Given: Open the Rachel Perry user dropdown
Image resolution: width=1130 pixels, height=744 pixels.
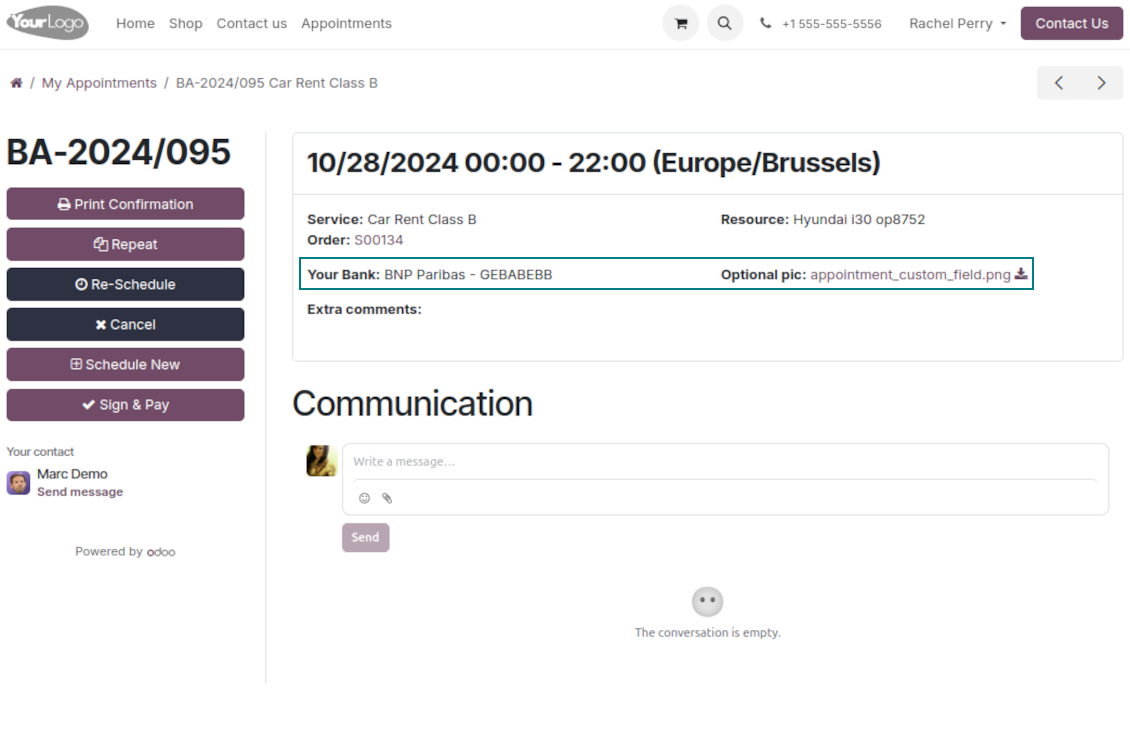Looking at the screenshot, I should [x=957, y=24].
